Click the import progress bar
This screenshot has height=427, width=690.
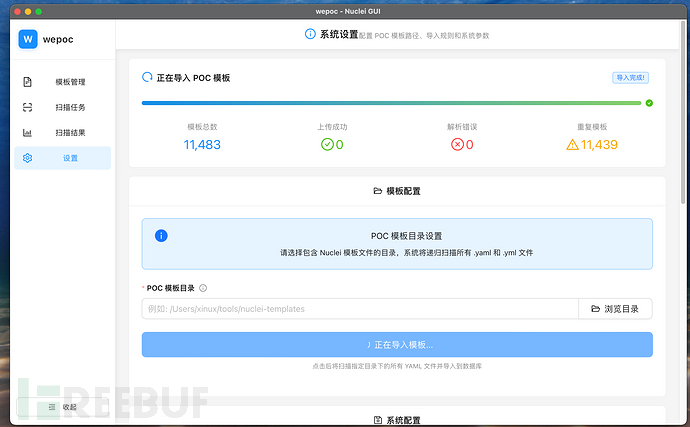click(x=391, y=103)
